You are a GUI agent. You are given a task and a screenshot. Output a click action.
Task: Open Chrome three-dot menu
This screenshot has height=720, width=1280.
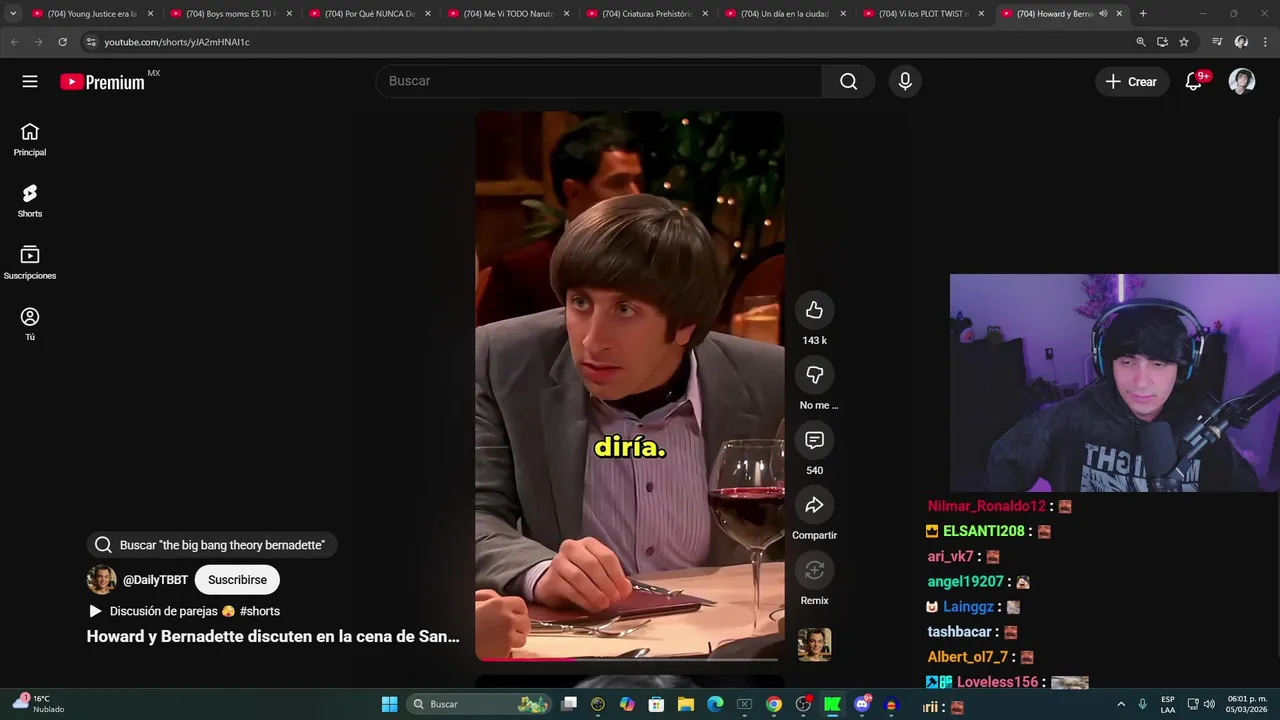click(x=1265, y=42)
